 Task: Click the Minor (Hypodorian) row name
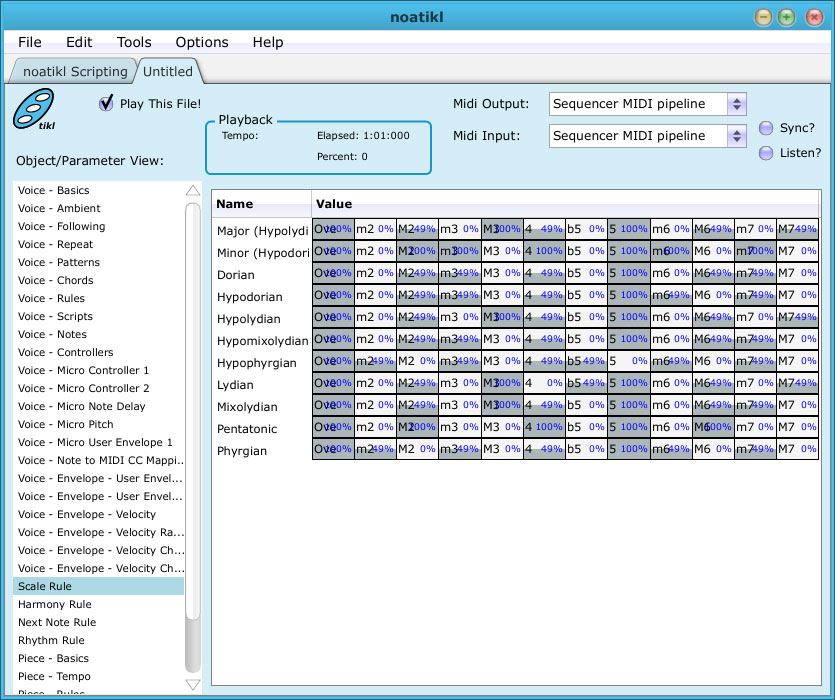(263, 253)
